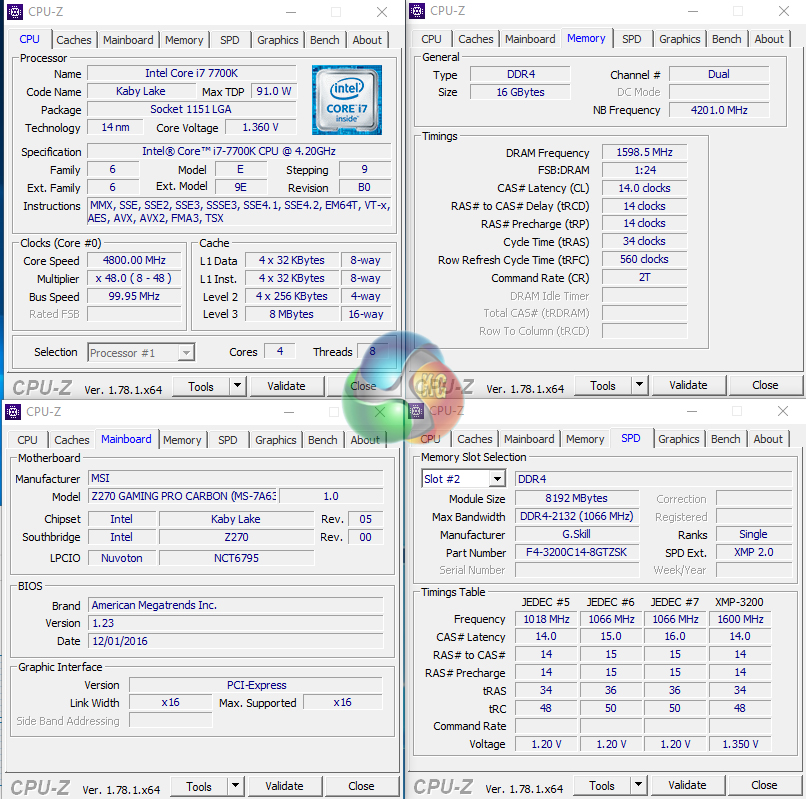
Task: Click Tools button in the Mainboard window
Action: pos(199,786)
